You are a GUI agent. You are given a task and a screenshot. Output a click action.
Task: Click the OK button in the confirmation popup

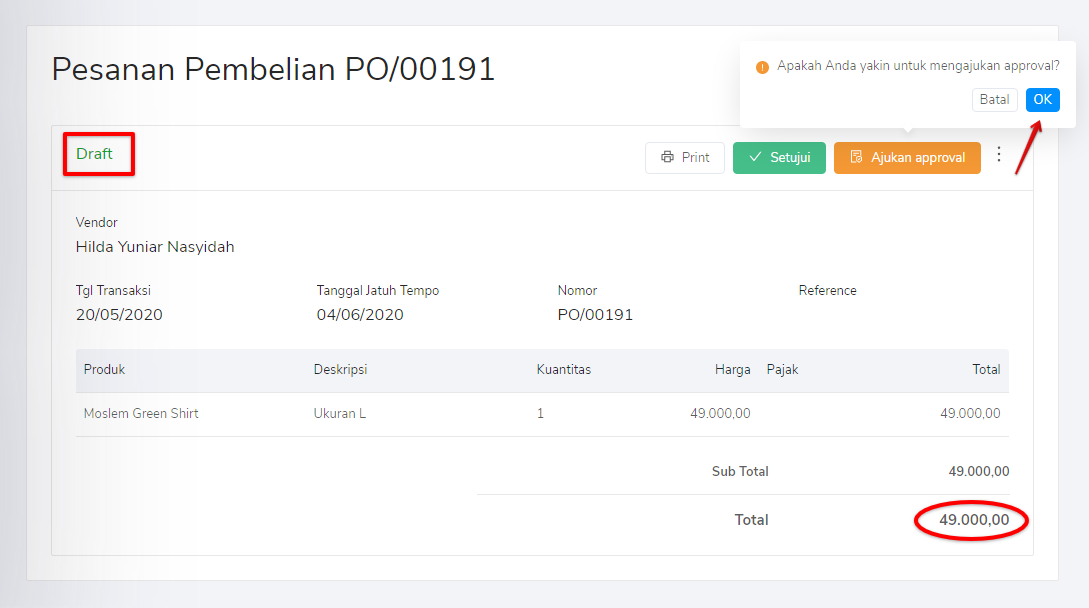1042,99
